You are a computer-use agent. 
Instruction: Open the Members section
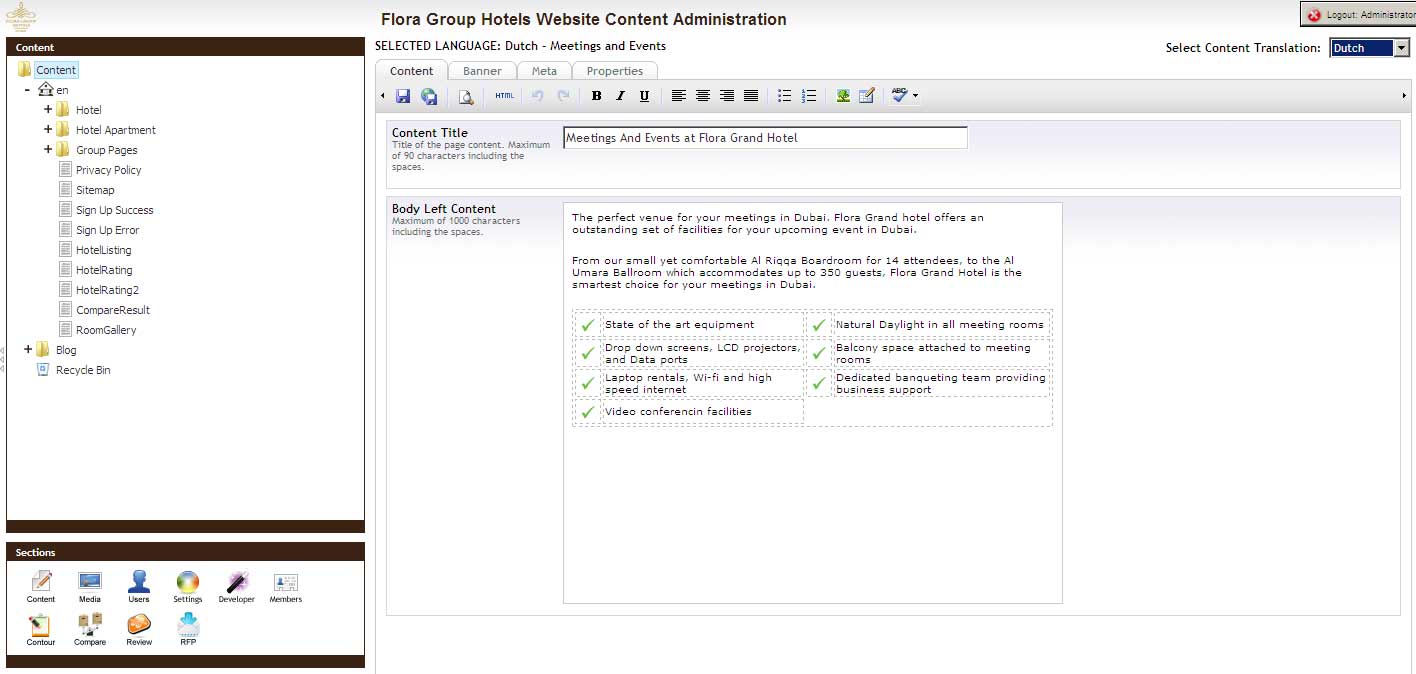click(x=286, y=587)
